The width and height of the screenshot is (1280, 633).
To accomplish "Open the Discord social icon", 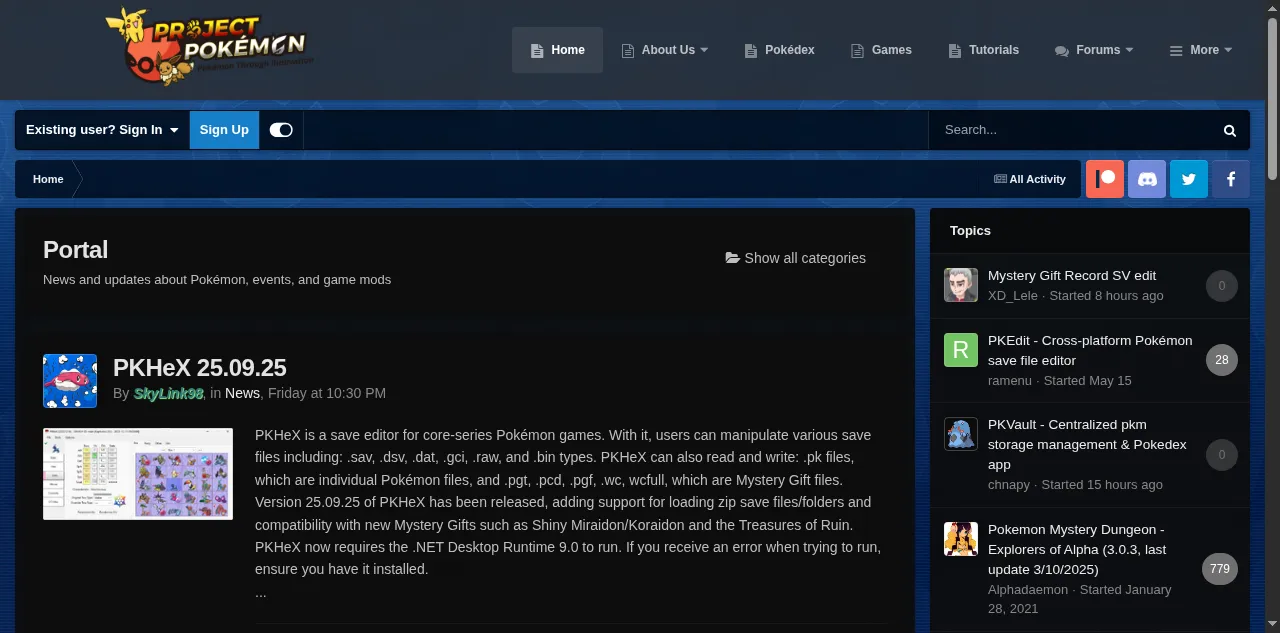I will click(1147, 179).
